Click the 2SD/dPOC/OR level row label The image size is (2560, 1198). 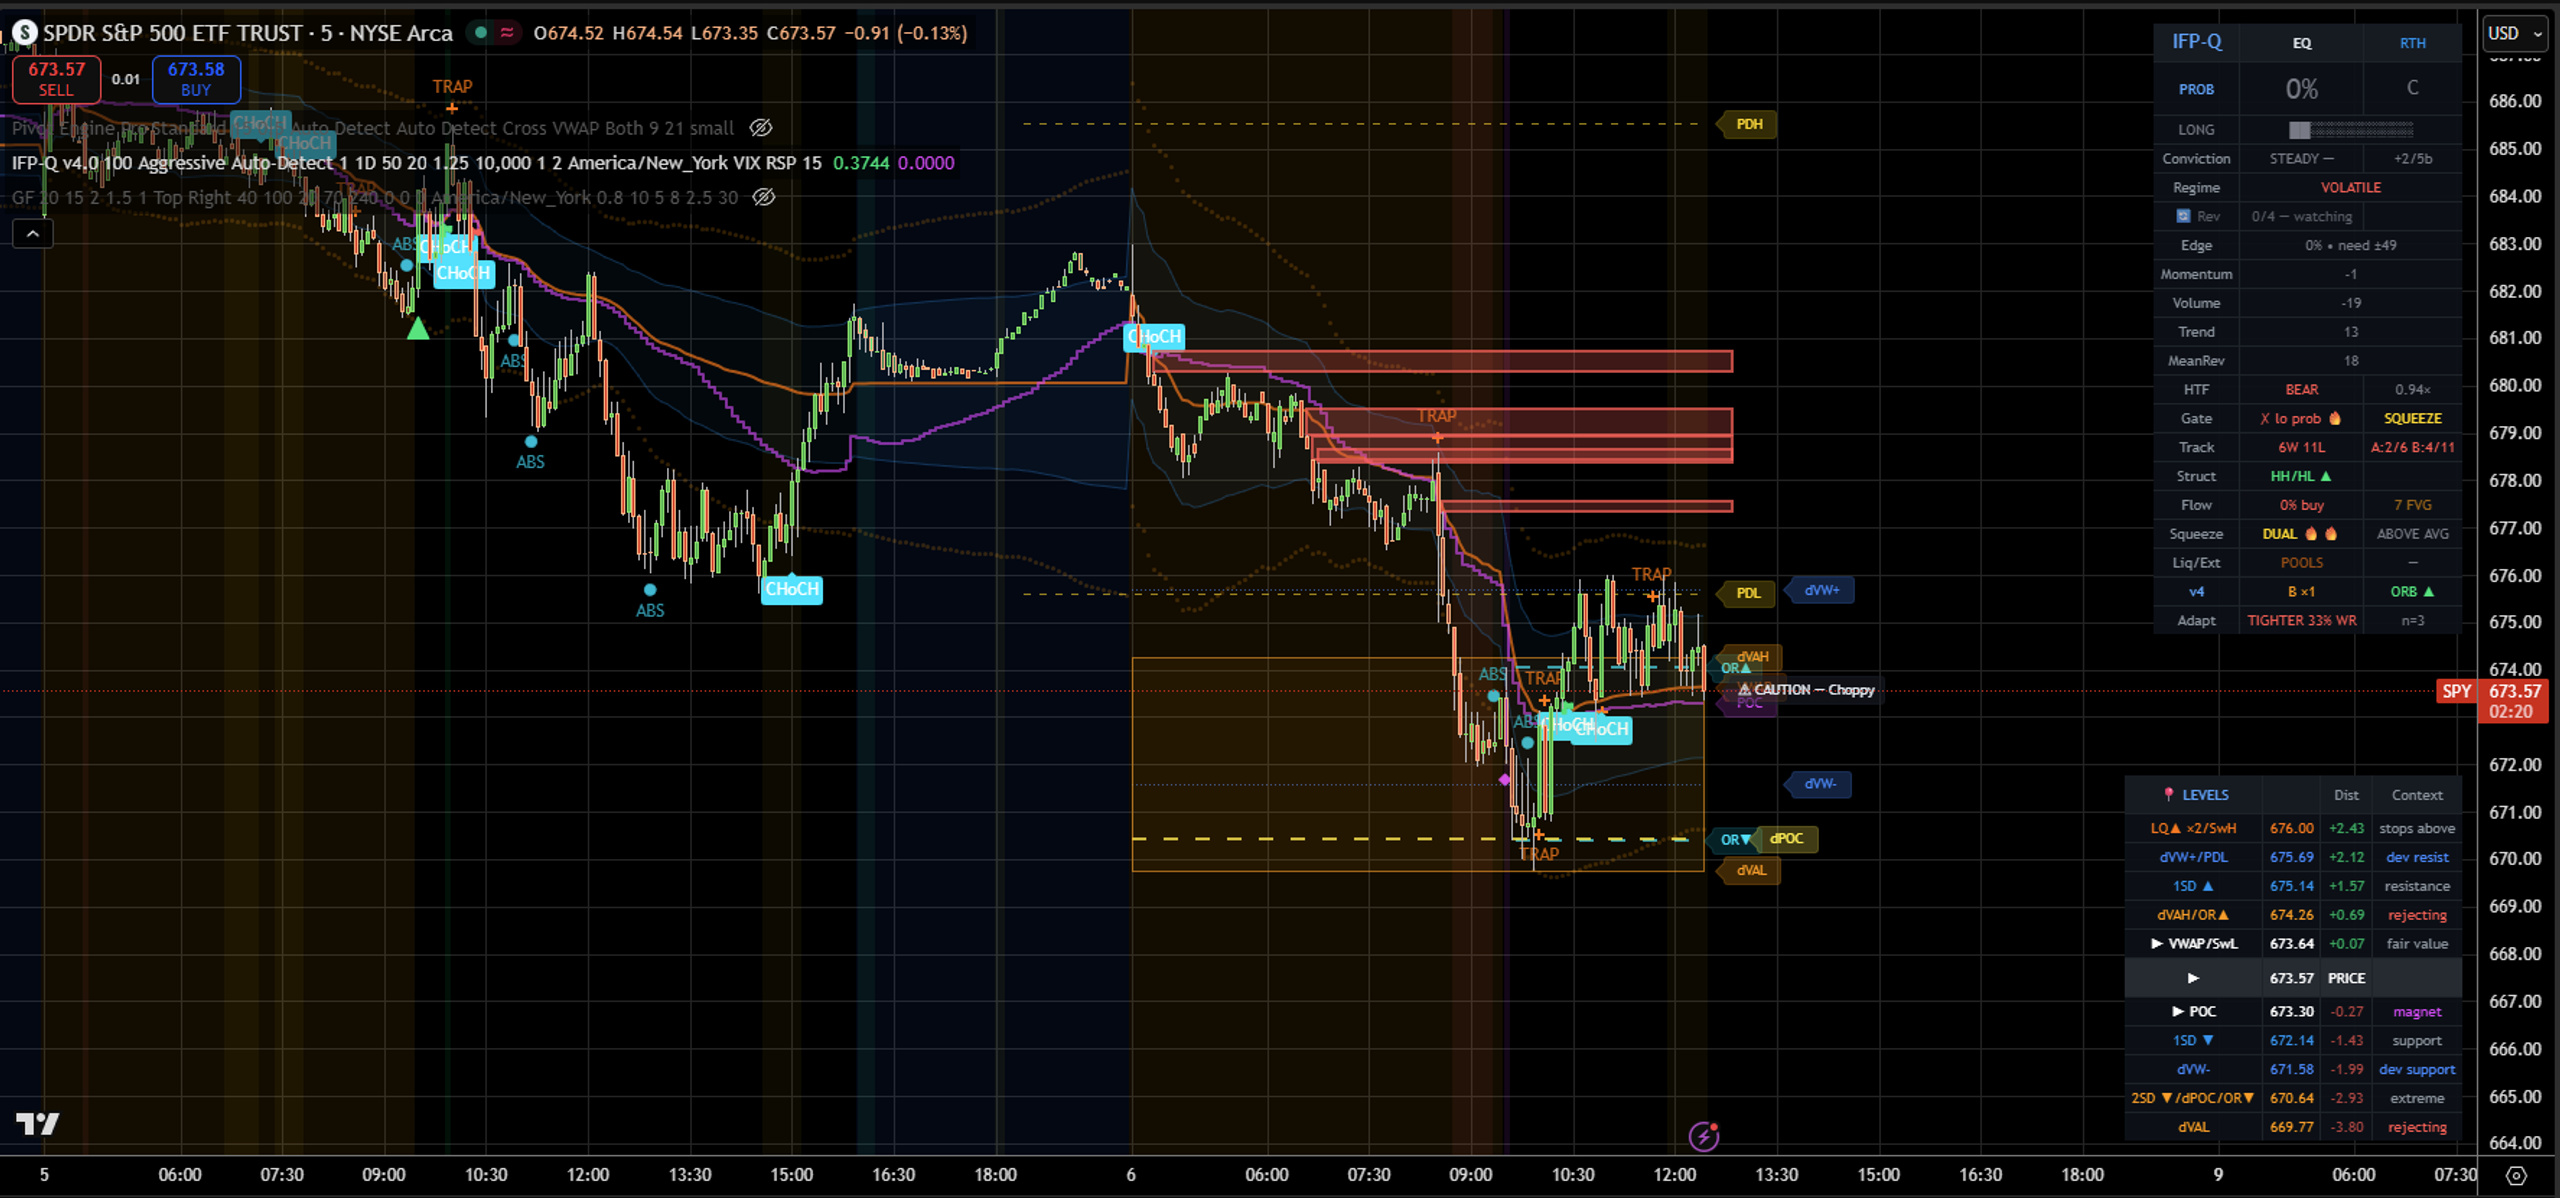[2192, 1098]
